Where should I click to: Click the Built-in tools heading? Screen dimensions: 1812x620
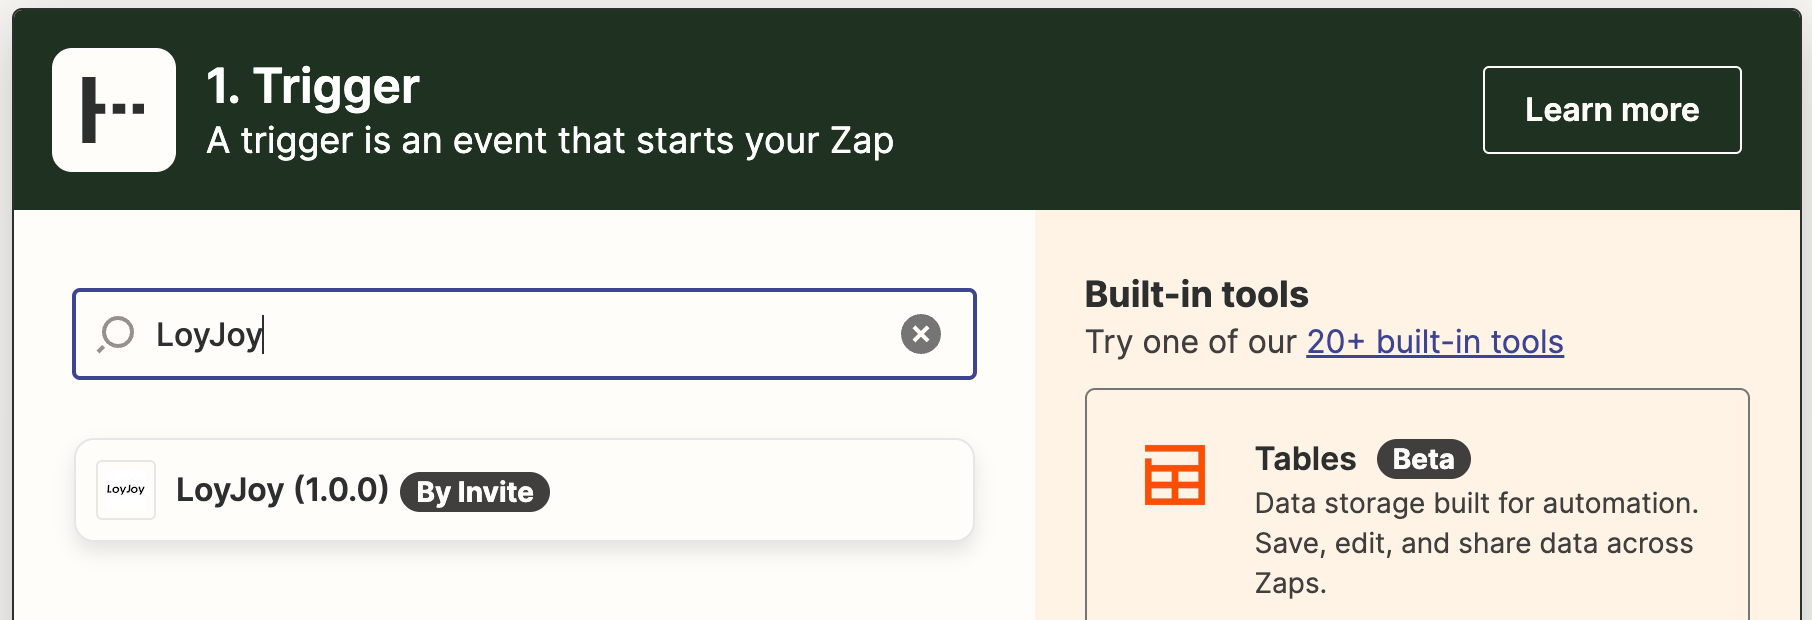(x=1196, y=295)
